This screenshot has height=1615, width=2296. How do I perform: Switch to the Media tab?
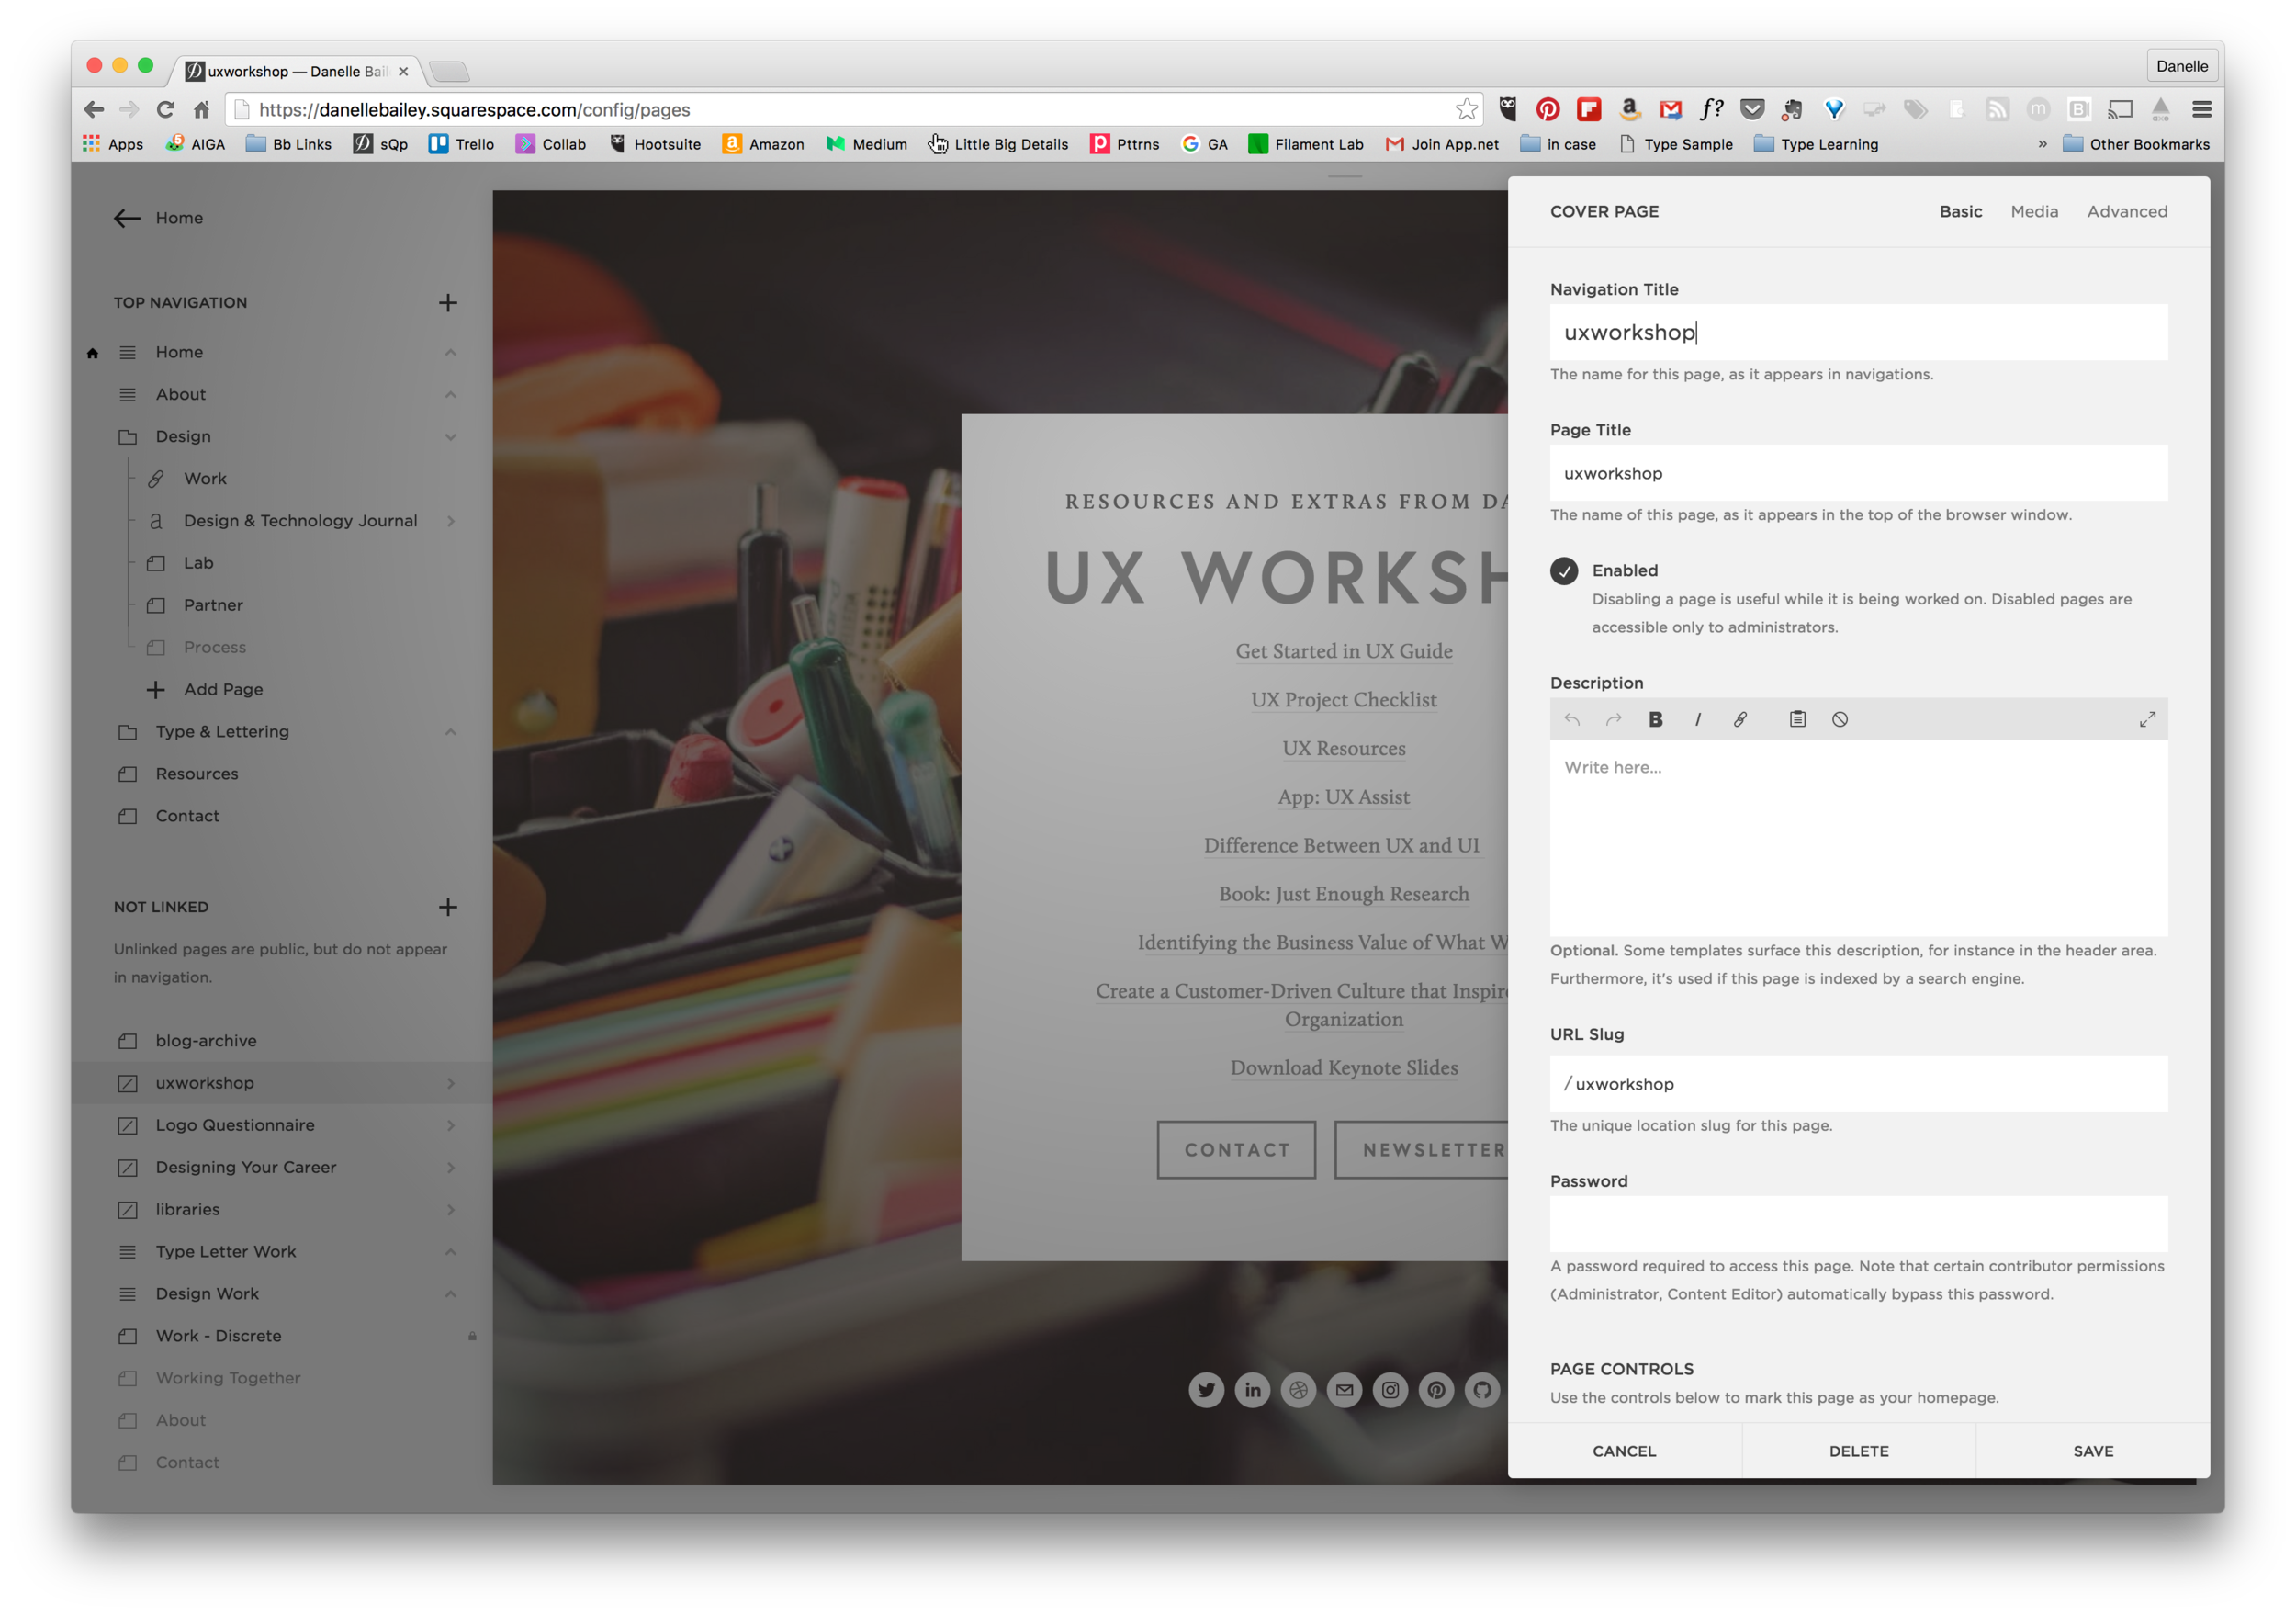click(2033, 211)
